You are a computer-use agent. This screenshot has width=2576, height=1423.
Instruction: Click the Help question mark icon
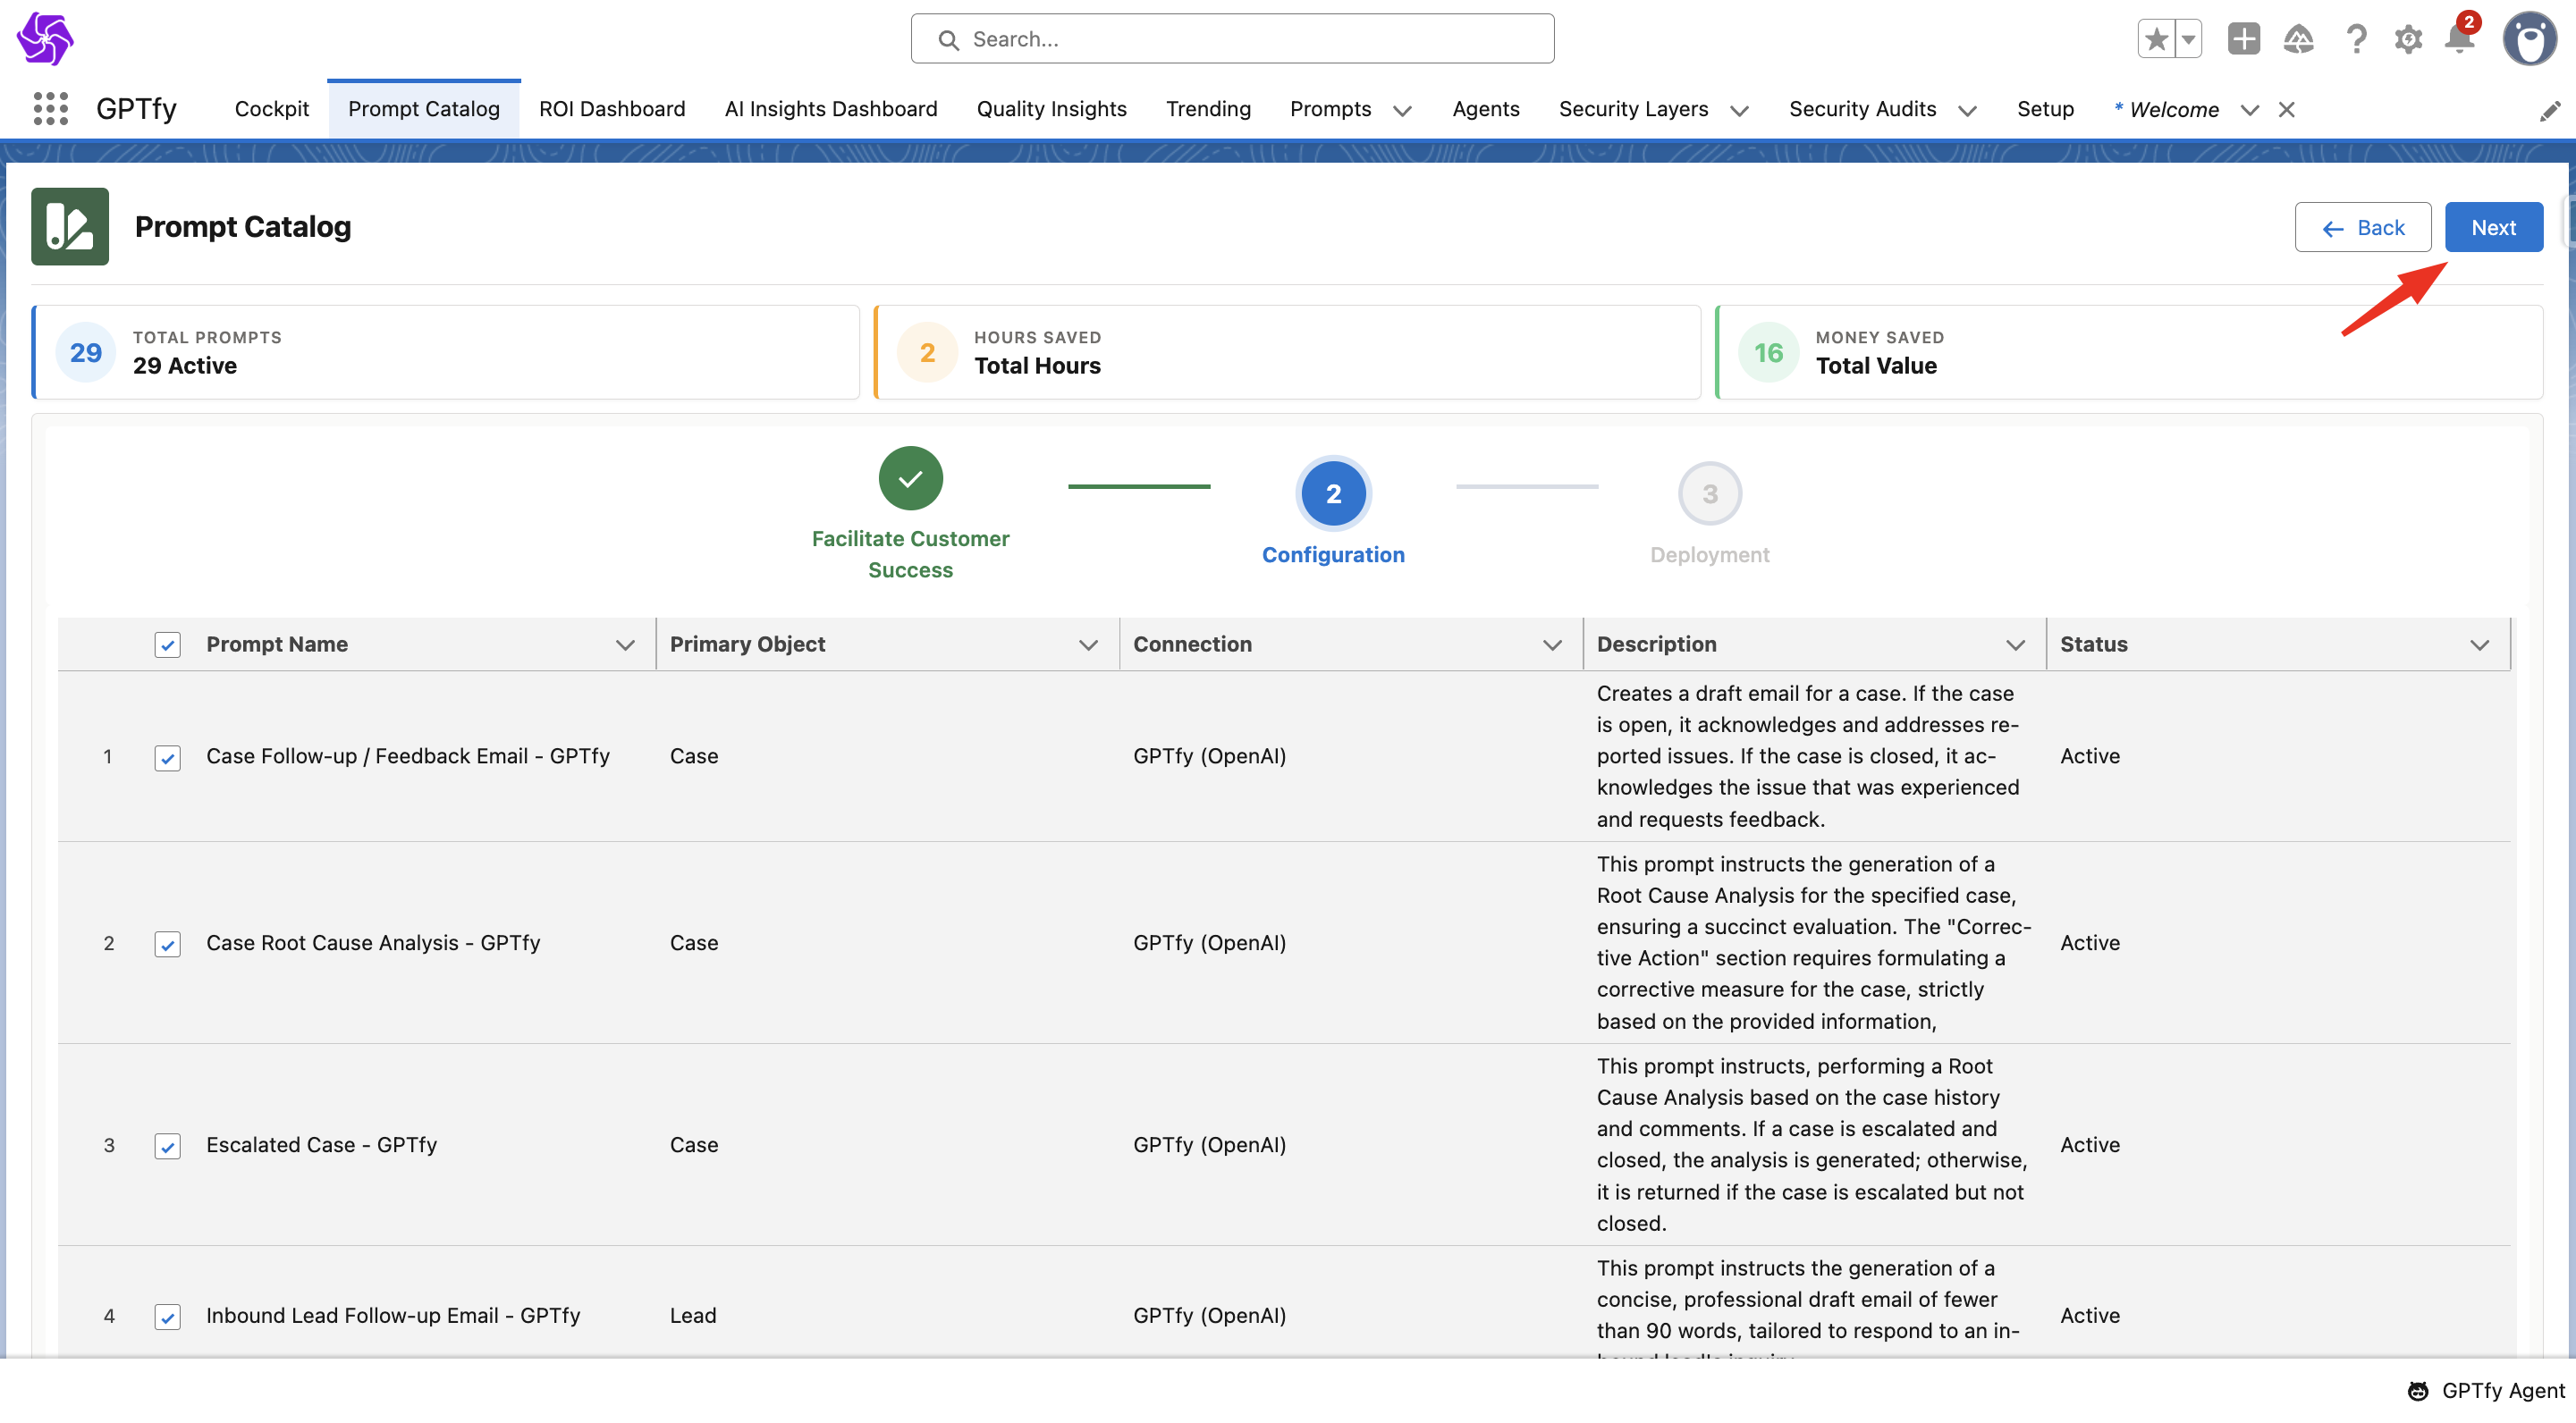tap(2356, 39)
